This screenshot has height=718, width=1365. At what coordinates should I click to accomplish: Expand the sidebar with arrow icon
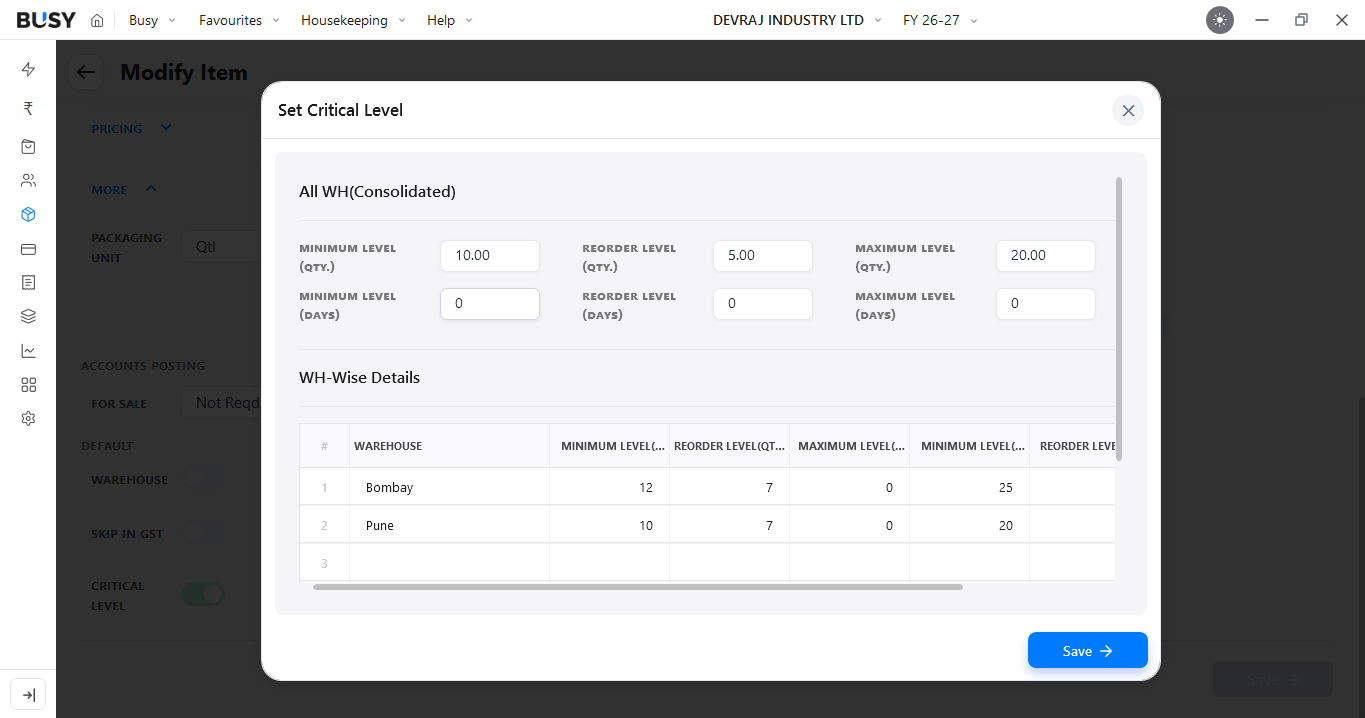pos(28,695)
